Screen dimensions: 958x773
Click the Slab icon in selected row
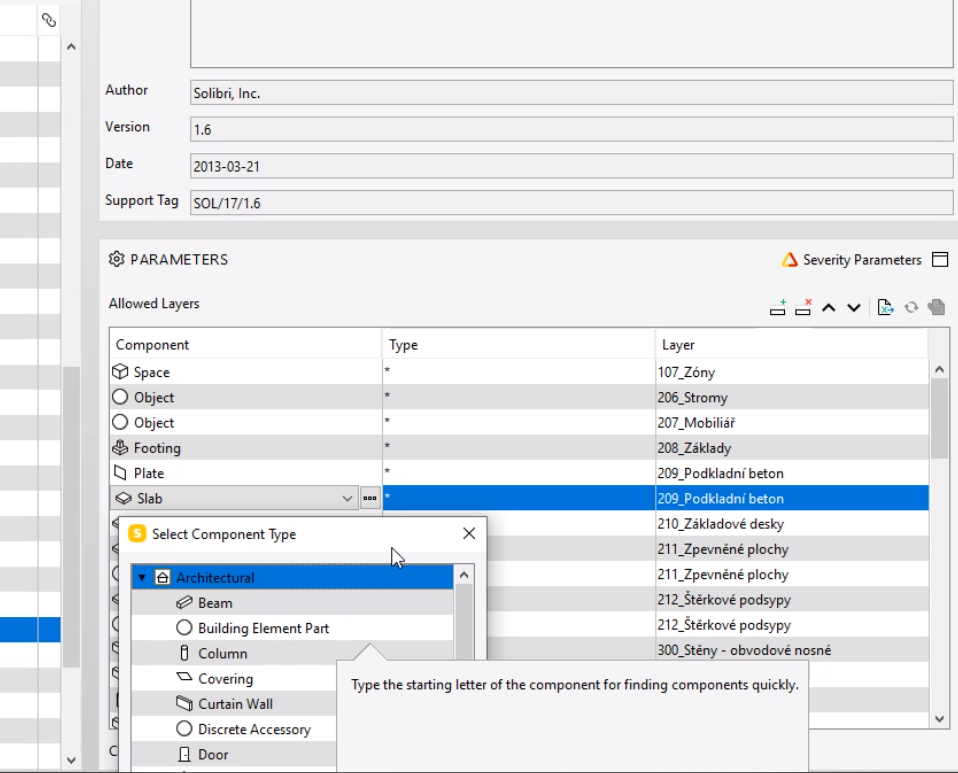[123, 499]
